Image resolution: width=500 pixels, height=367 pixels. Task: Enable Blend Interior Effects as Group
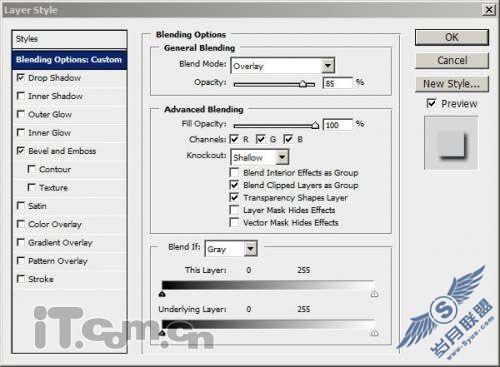coord(234,173)
